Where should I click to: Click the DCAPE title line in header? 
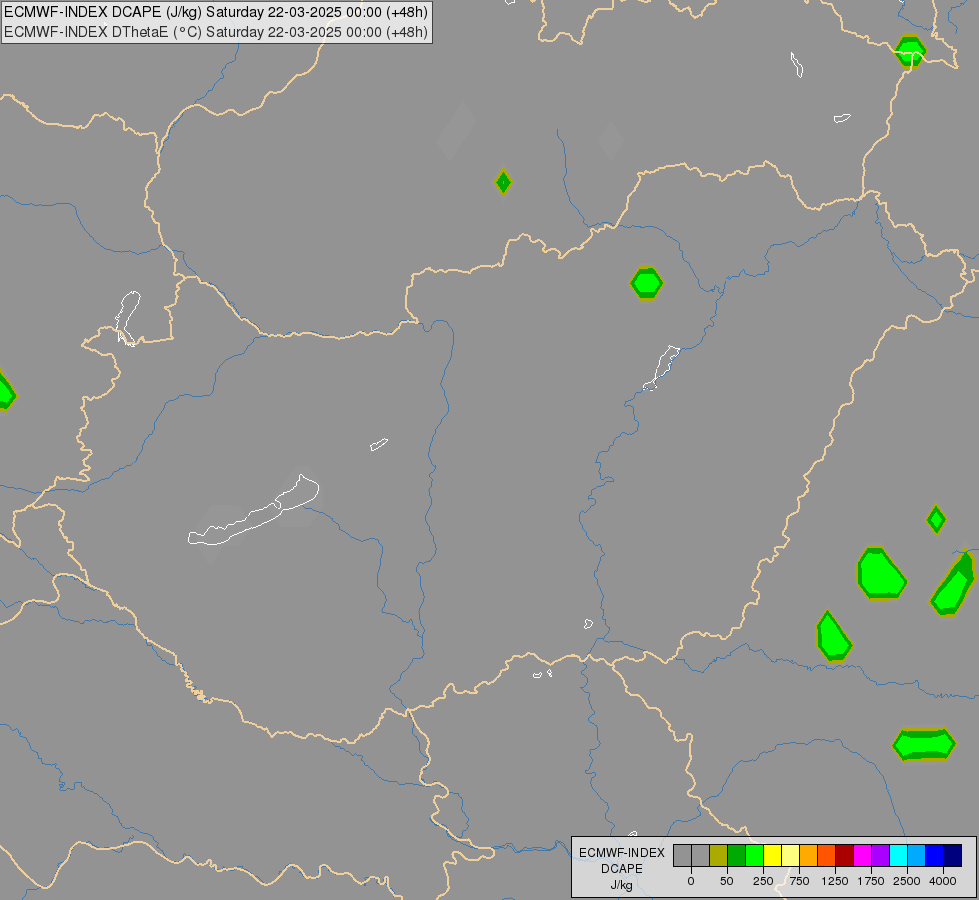pyautogui.click(x=216, y=12)
